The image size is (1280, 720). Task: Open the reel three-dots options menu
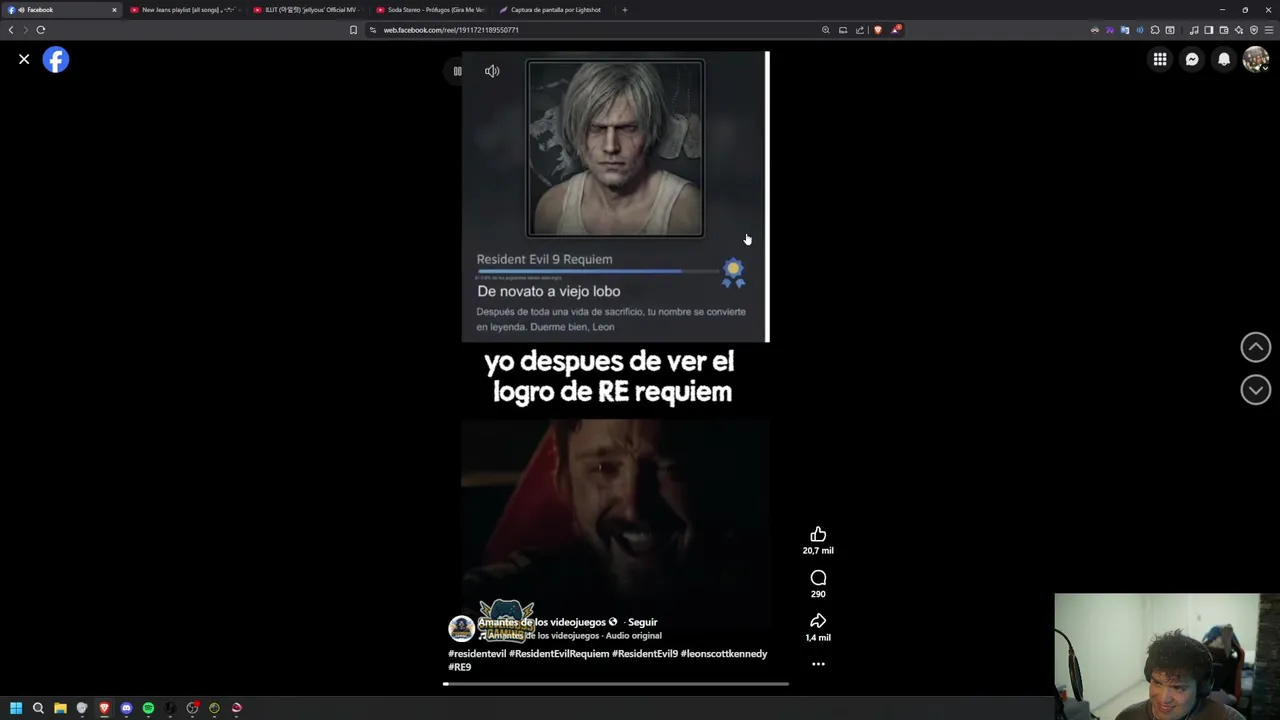tap(818, 664)
